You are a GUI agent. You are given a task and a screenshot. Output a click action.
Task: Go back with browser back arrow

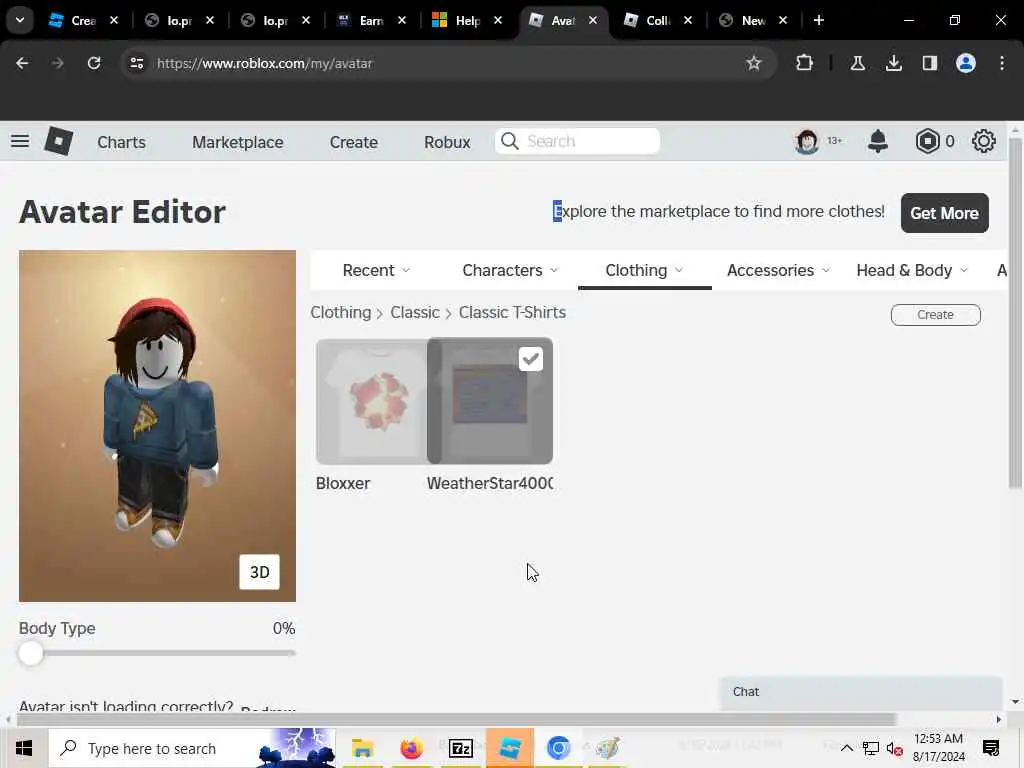pyautogui.click(x=22, y=63)
